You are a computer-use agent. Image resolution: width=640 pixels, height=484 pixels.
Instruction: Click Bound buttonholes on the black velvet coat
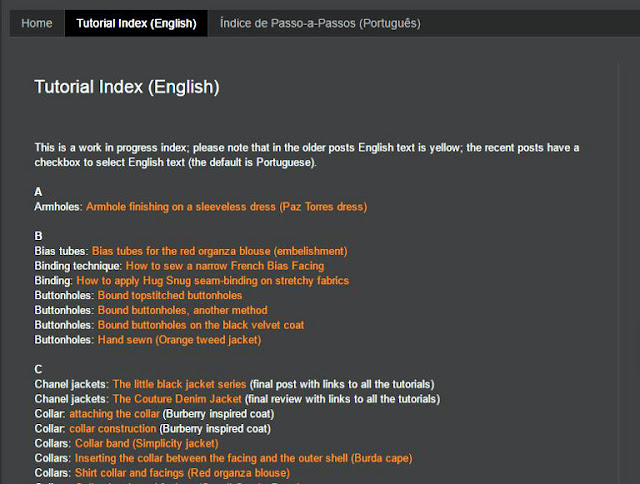point(201,325)
